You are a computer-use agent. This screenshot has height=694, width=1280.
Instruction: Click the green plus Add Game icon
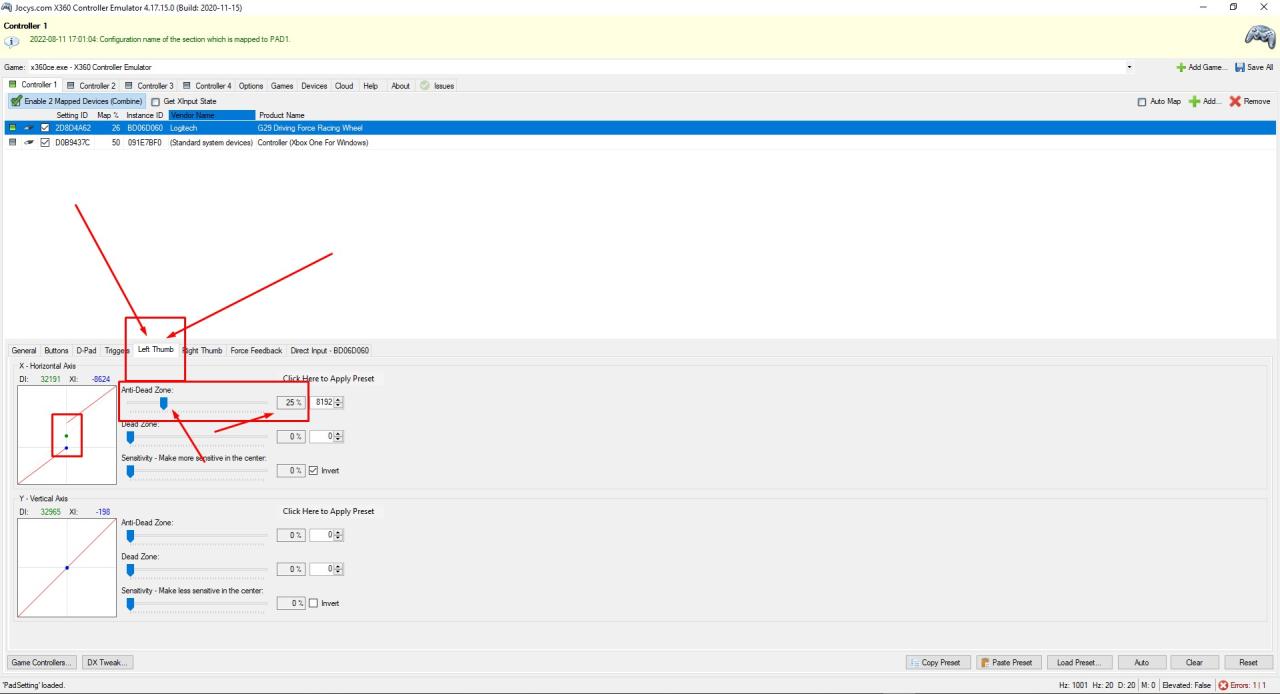1181,67
